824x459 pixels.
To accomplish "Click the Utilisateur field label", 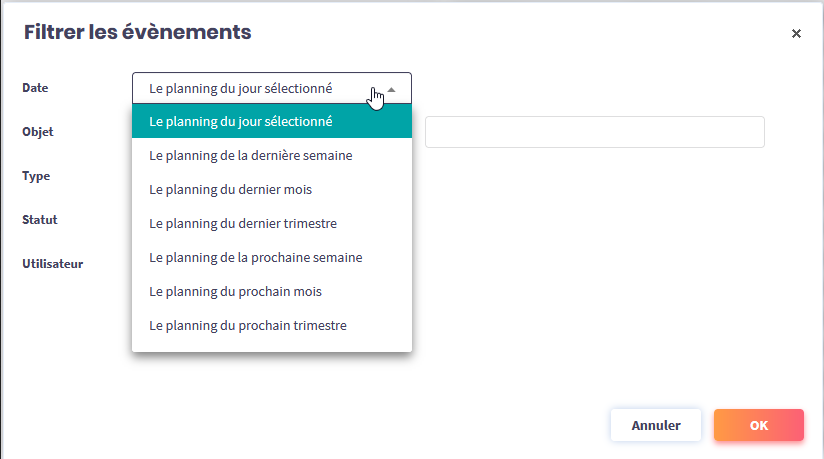I will [52, 264].
